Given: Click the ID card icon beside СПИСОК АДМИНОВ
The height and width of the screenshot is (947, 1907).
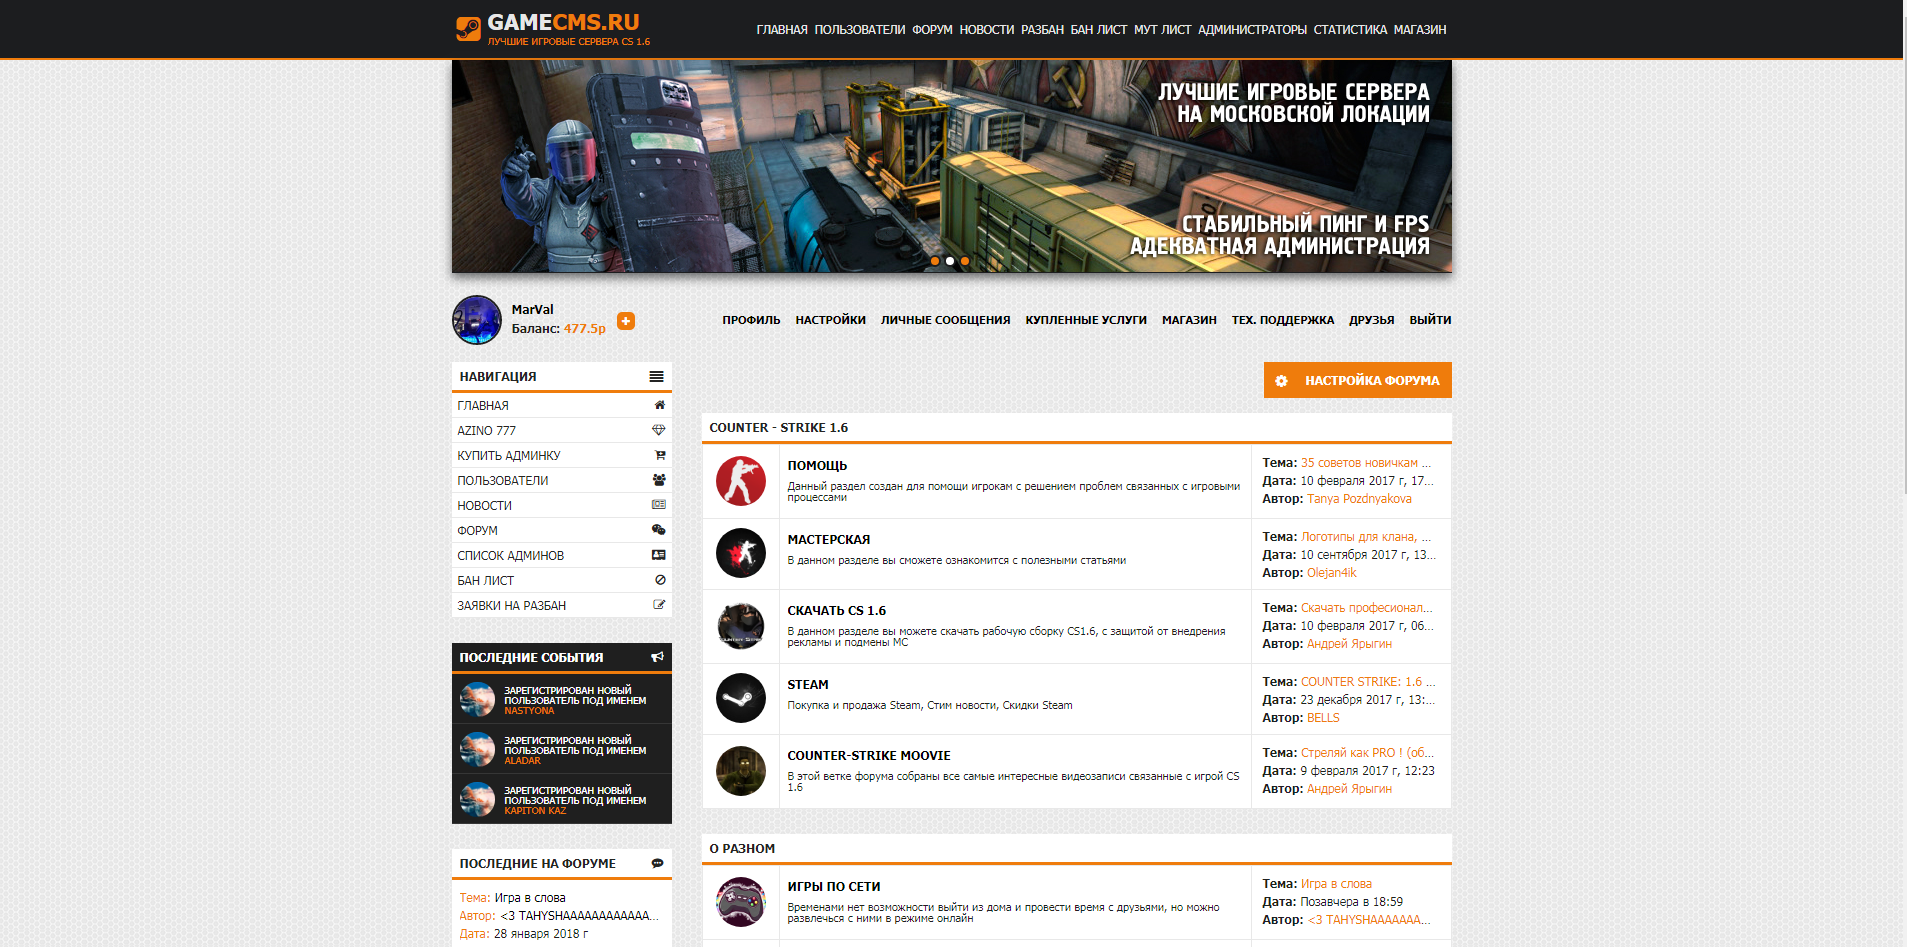Looking at the screenshot, I should (x=659, y=555).
